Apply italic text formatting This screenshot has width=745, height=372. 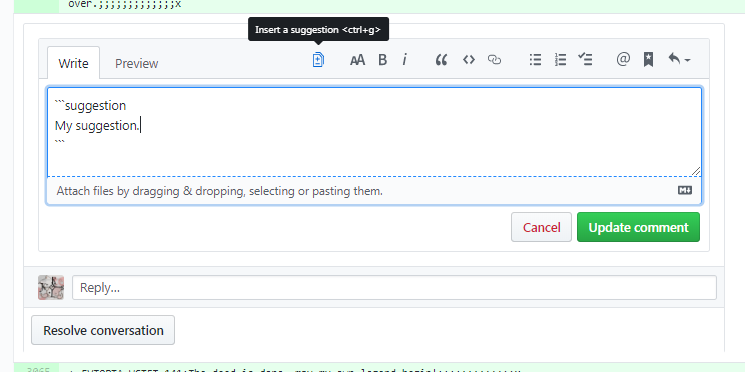point(404,60)
